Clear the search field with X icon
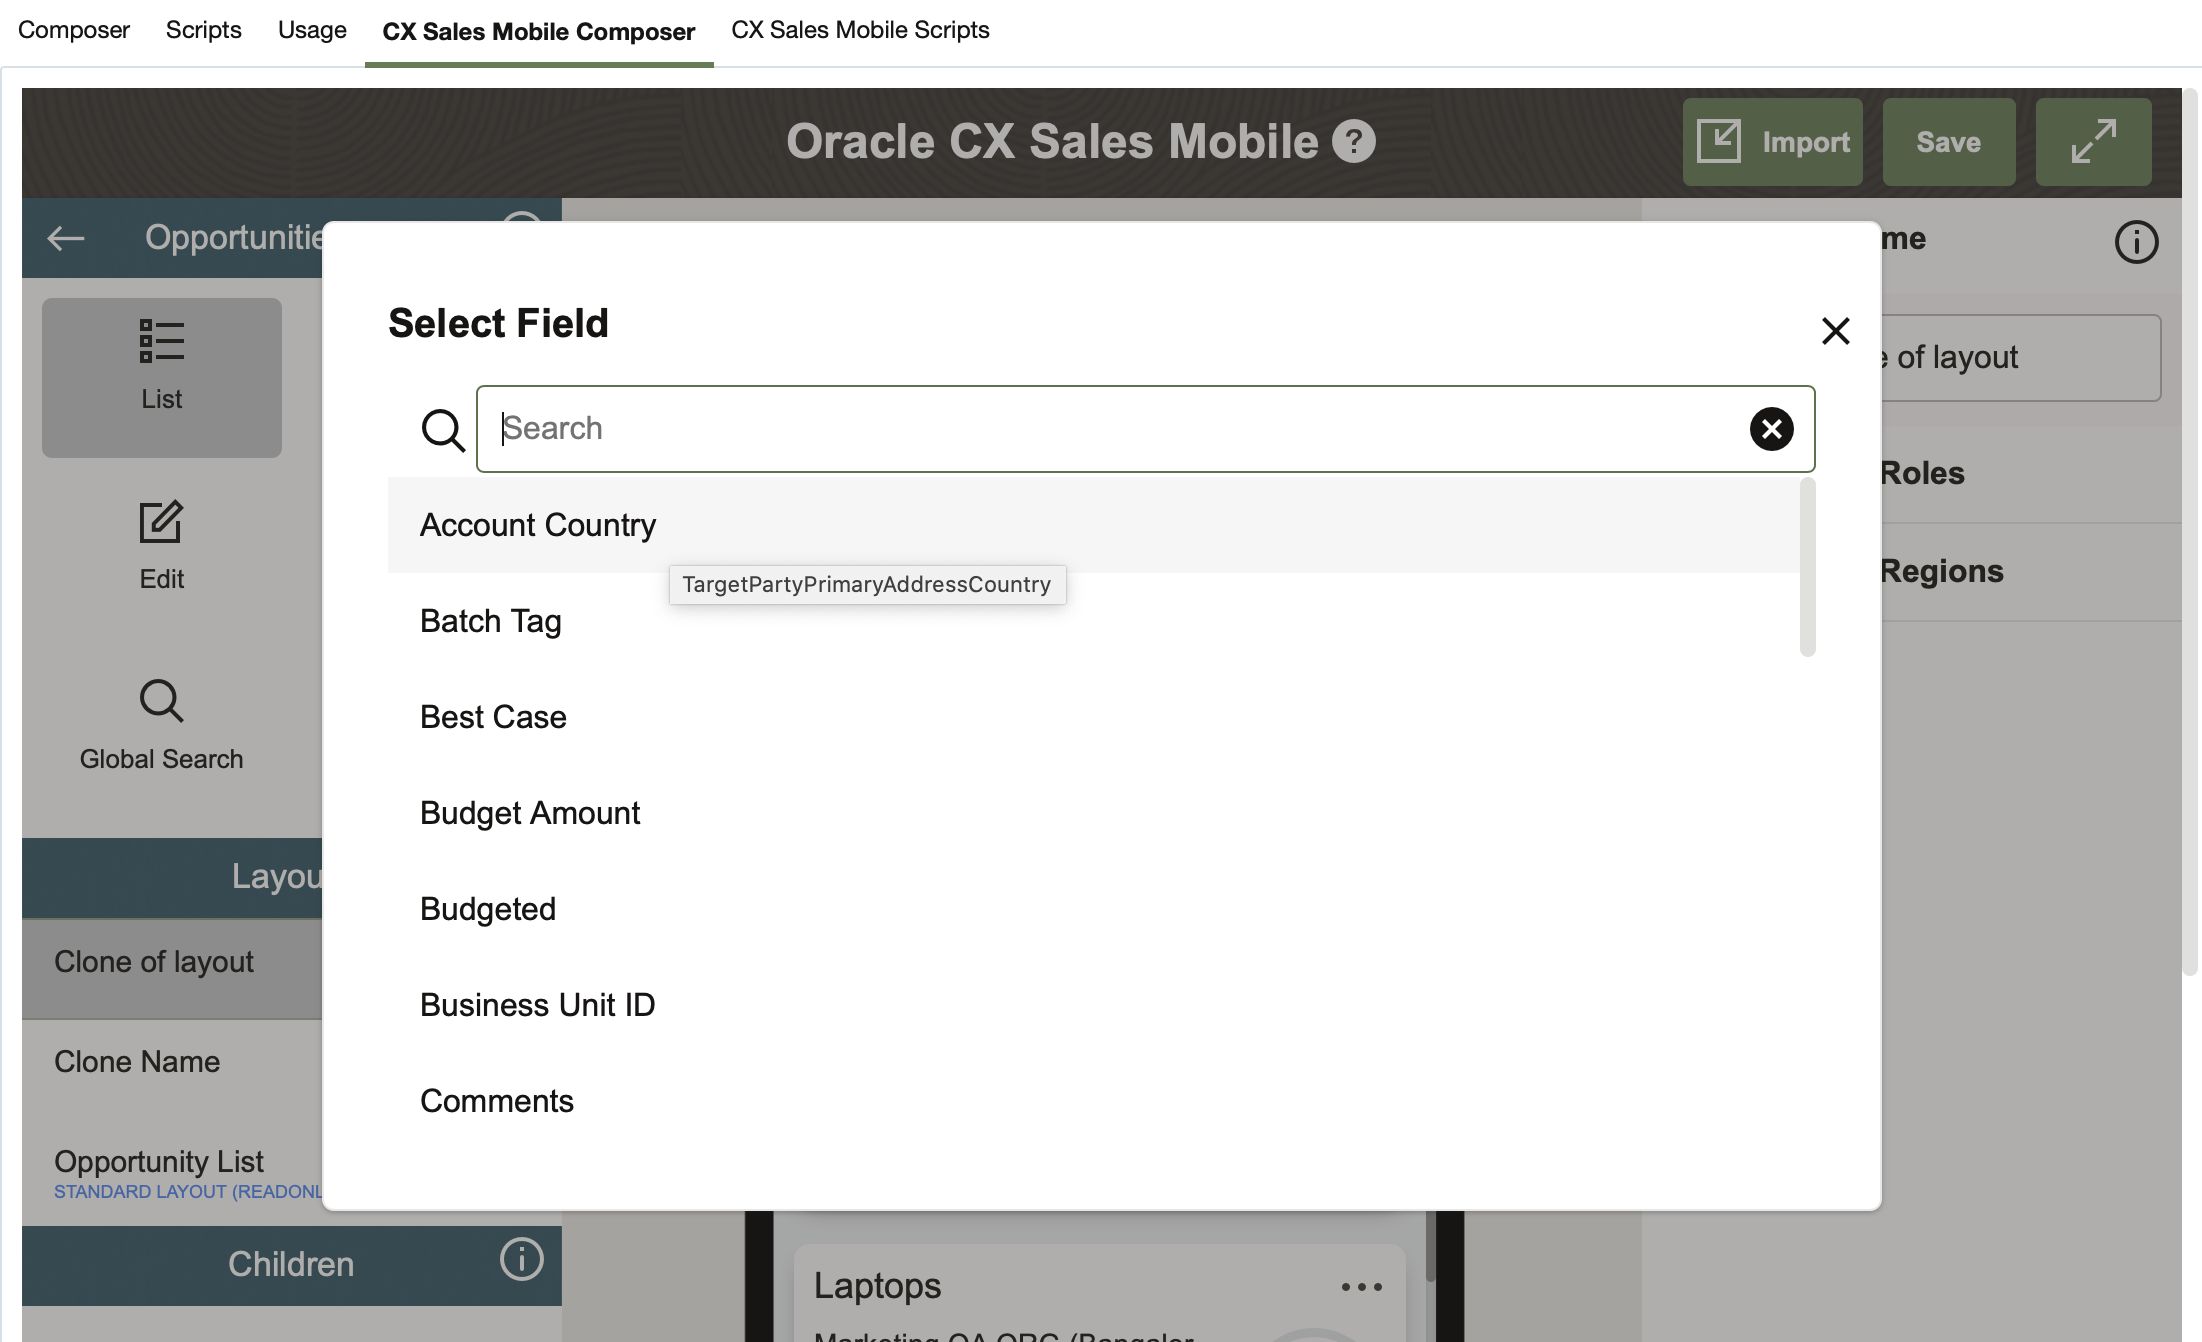Image resolution: width=2202 pixels, height=1342 pixels. point(1771,429)
